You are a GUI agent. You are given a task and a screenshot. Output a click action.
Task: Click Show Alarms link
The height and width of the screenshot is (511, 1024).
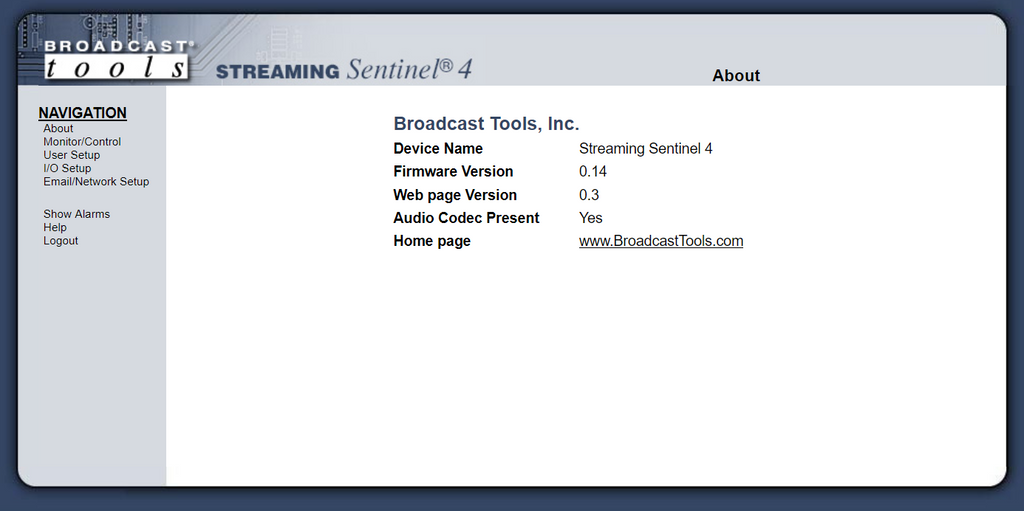click(x=76, y=214)
